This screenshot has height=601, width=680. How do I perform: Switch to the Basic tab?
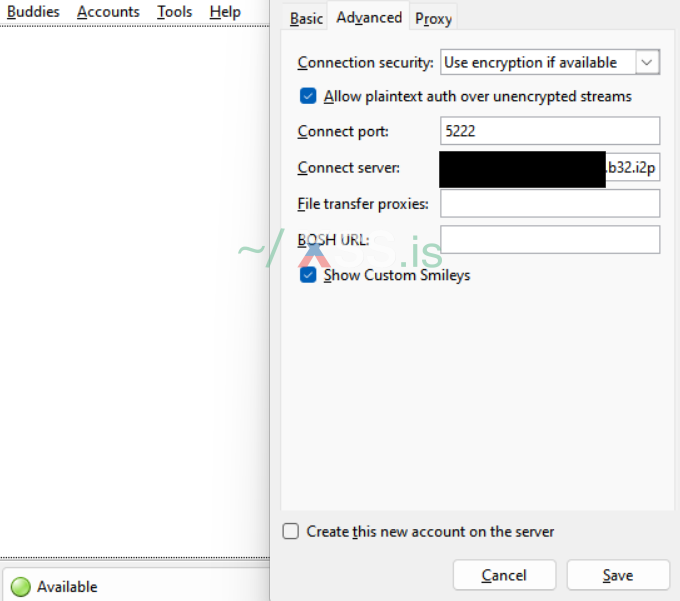click(x=306, y=18)
